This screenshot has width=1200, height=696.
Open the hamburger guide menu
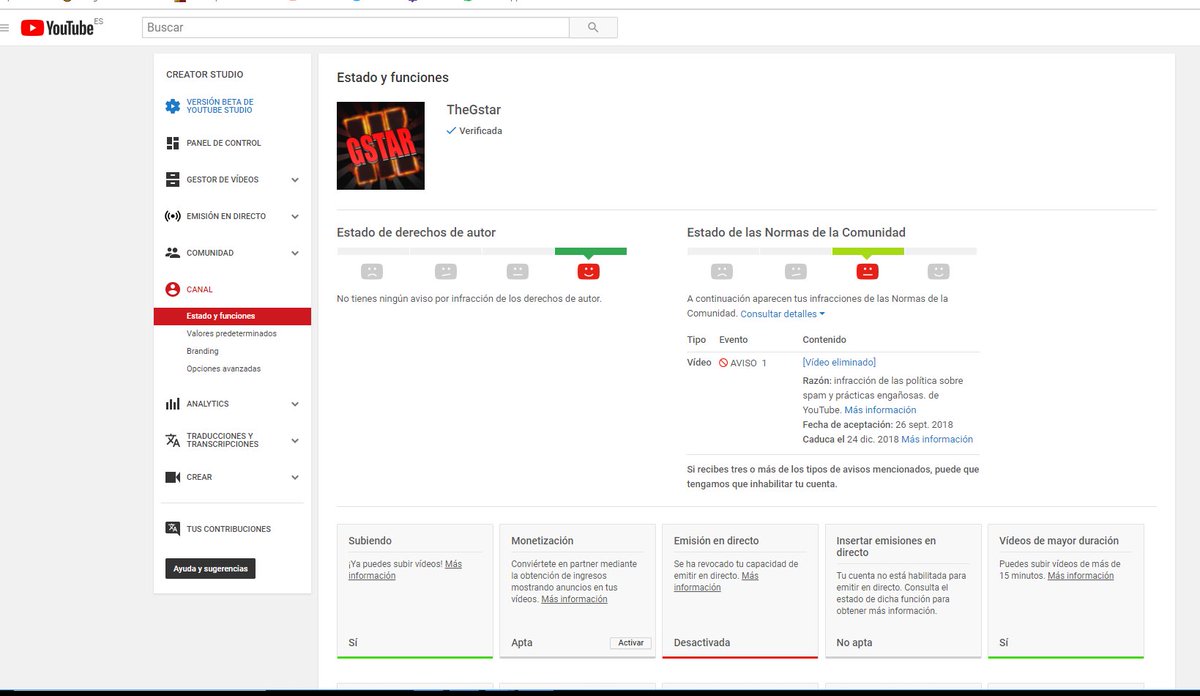pos(4,28)
